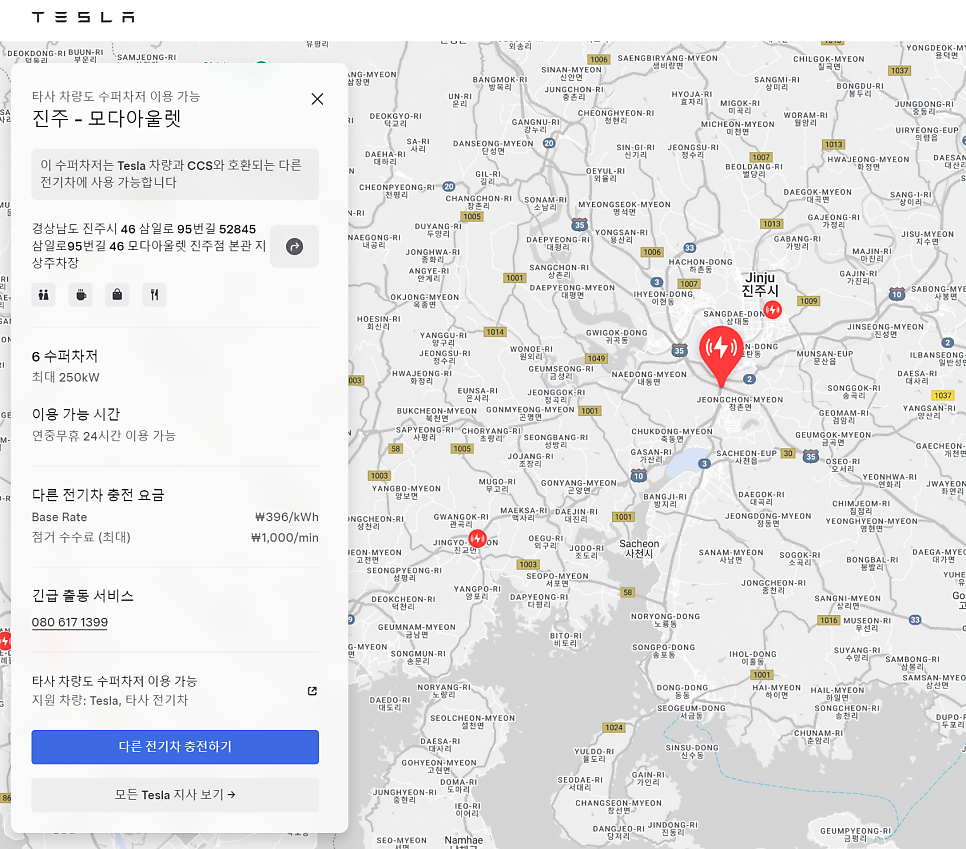Call roadside number 080 617 1399

coord(70,622)
